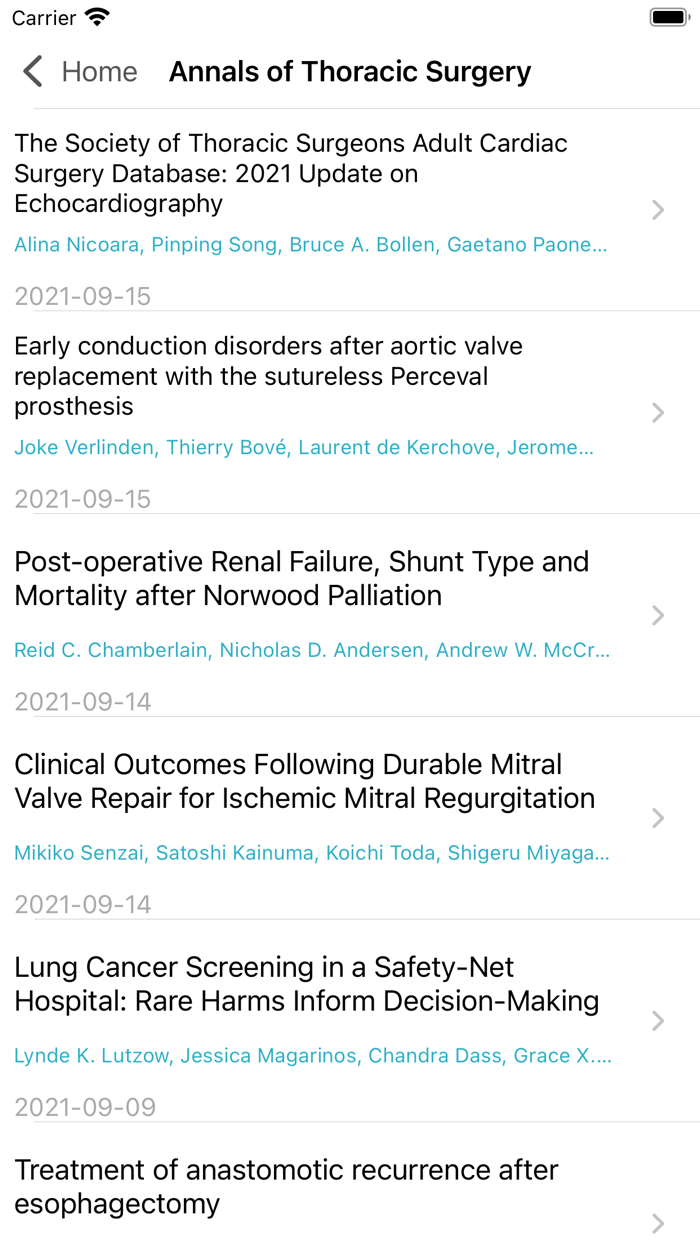Open the 2021 Update on Echocardiography article
This screenshot has height=1244, width=700.
coord(291,173)
